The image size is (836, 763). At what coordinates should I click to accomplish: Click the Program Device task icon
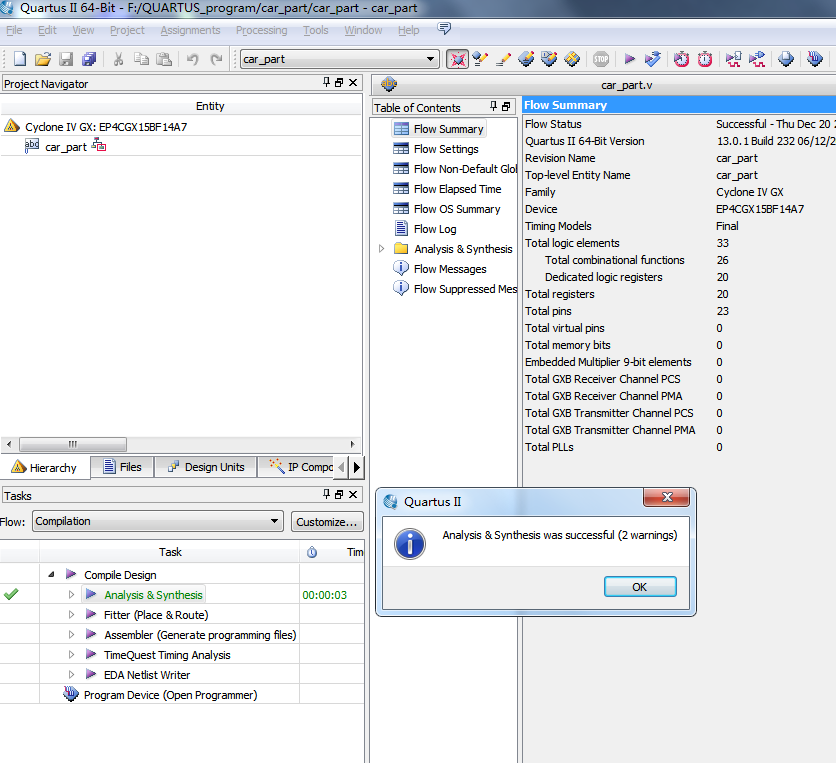[70, 695]
